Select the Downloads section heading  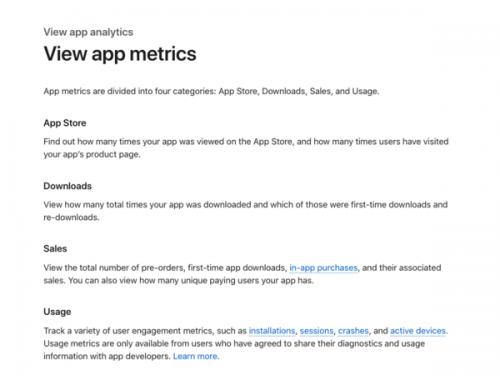[67, 186]
